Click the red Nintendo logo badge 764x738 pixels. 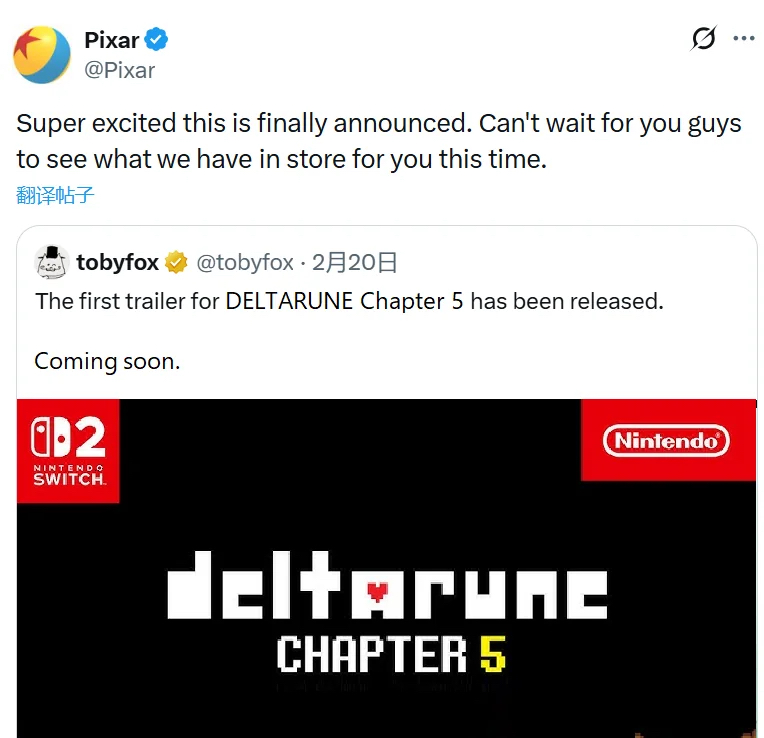tap(666, 440)
